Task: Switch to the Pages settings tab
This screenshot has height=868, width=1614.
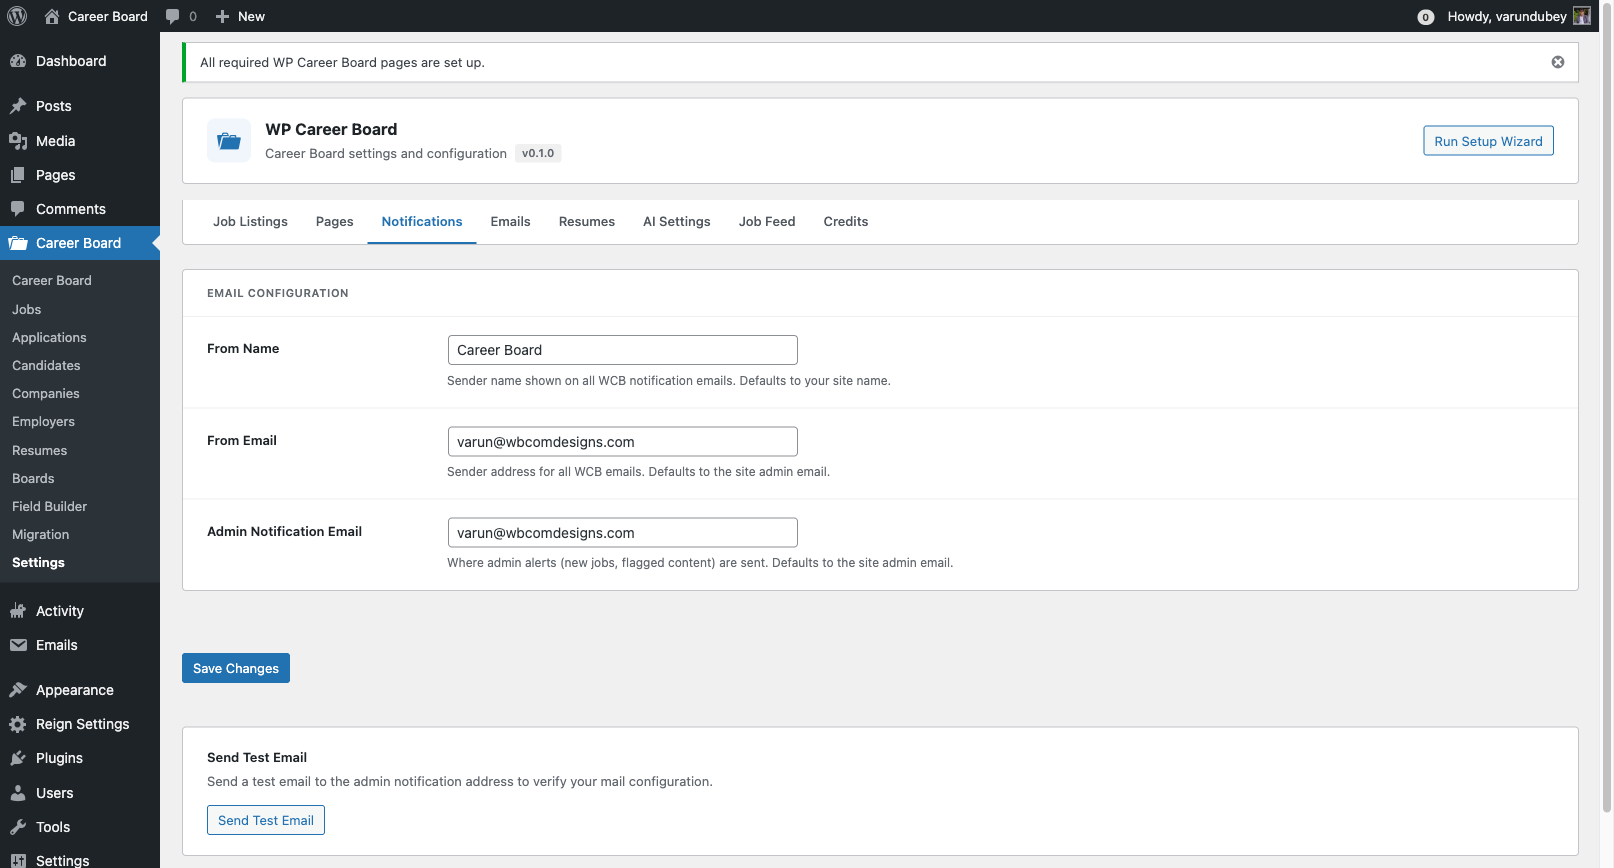Action: click(x=335, y=222)
